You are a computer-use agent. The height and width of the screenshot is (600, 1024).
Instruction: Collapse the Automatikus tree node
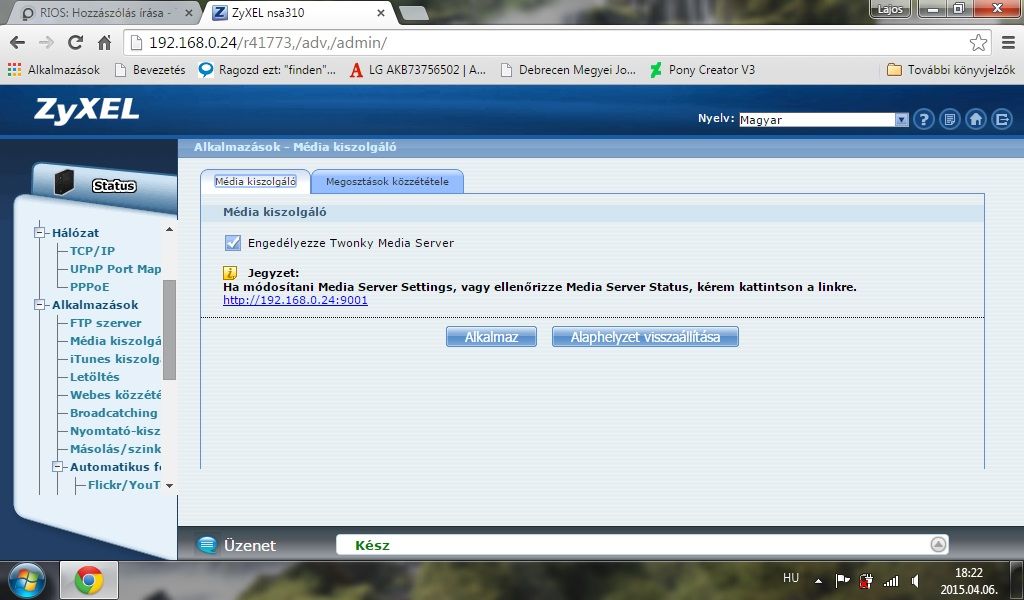pyautogui.click(x=58, y=467)
